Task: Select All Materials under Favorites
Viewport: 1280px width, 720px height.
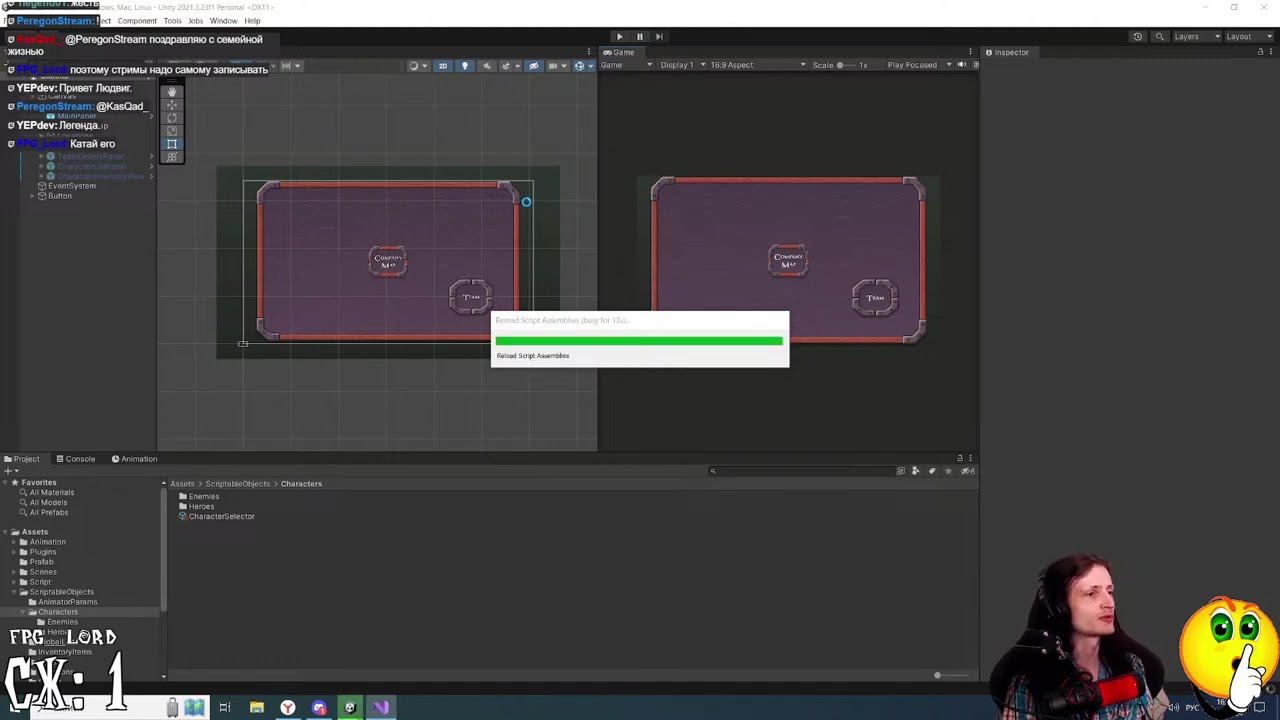Action: coord(52,493)
